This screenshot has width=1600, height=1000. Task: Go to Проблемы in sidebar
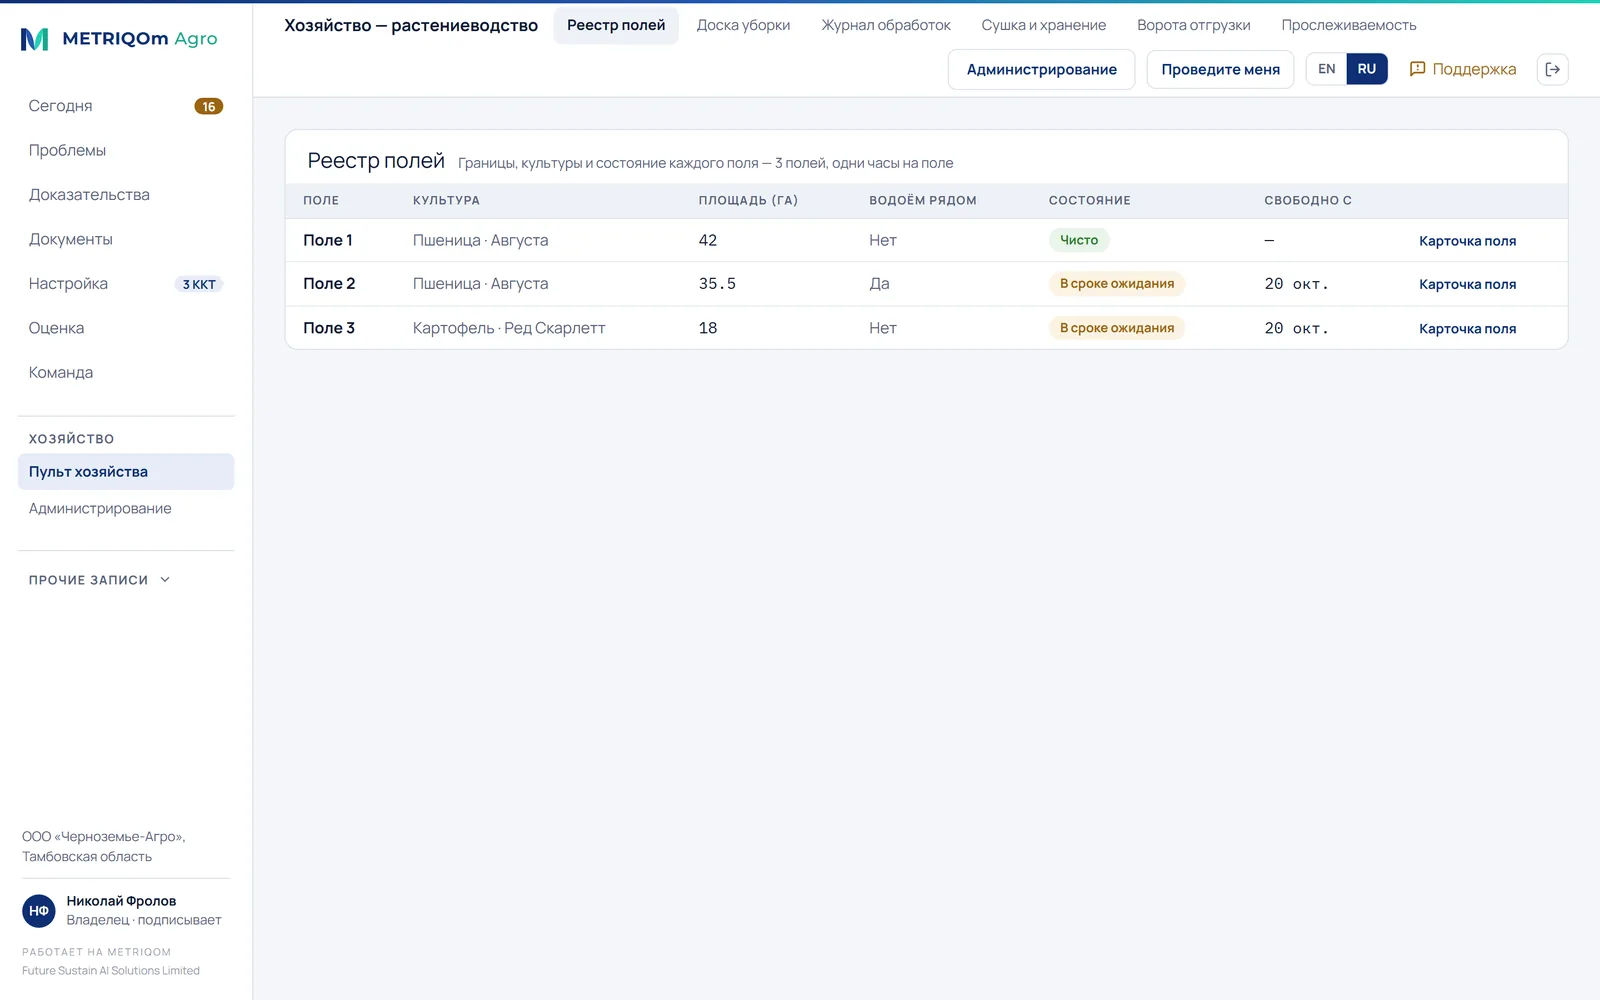point(126,150)
